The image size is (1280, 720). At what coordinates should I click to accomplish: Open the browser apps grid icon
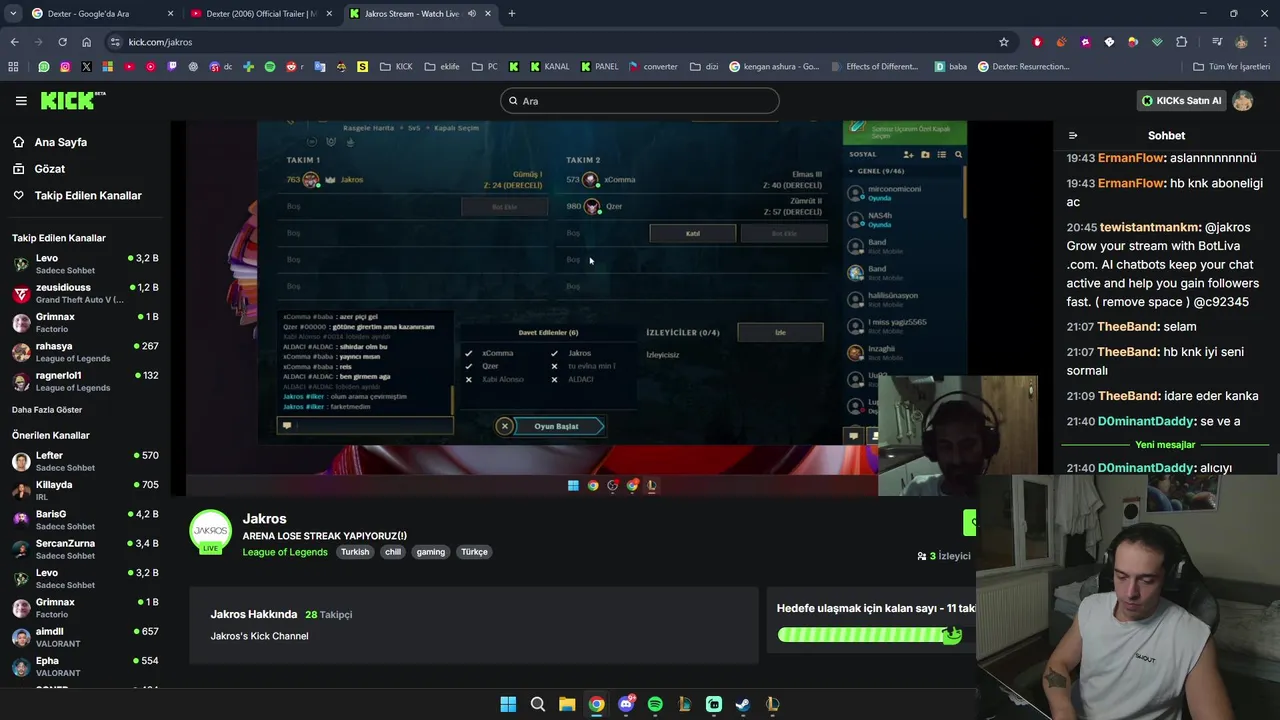pos(13,67)
